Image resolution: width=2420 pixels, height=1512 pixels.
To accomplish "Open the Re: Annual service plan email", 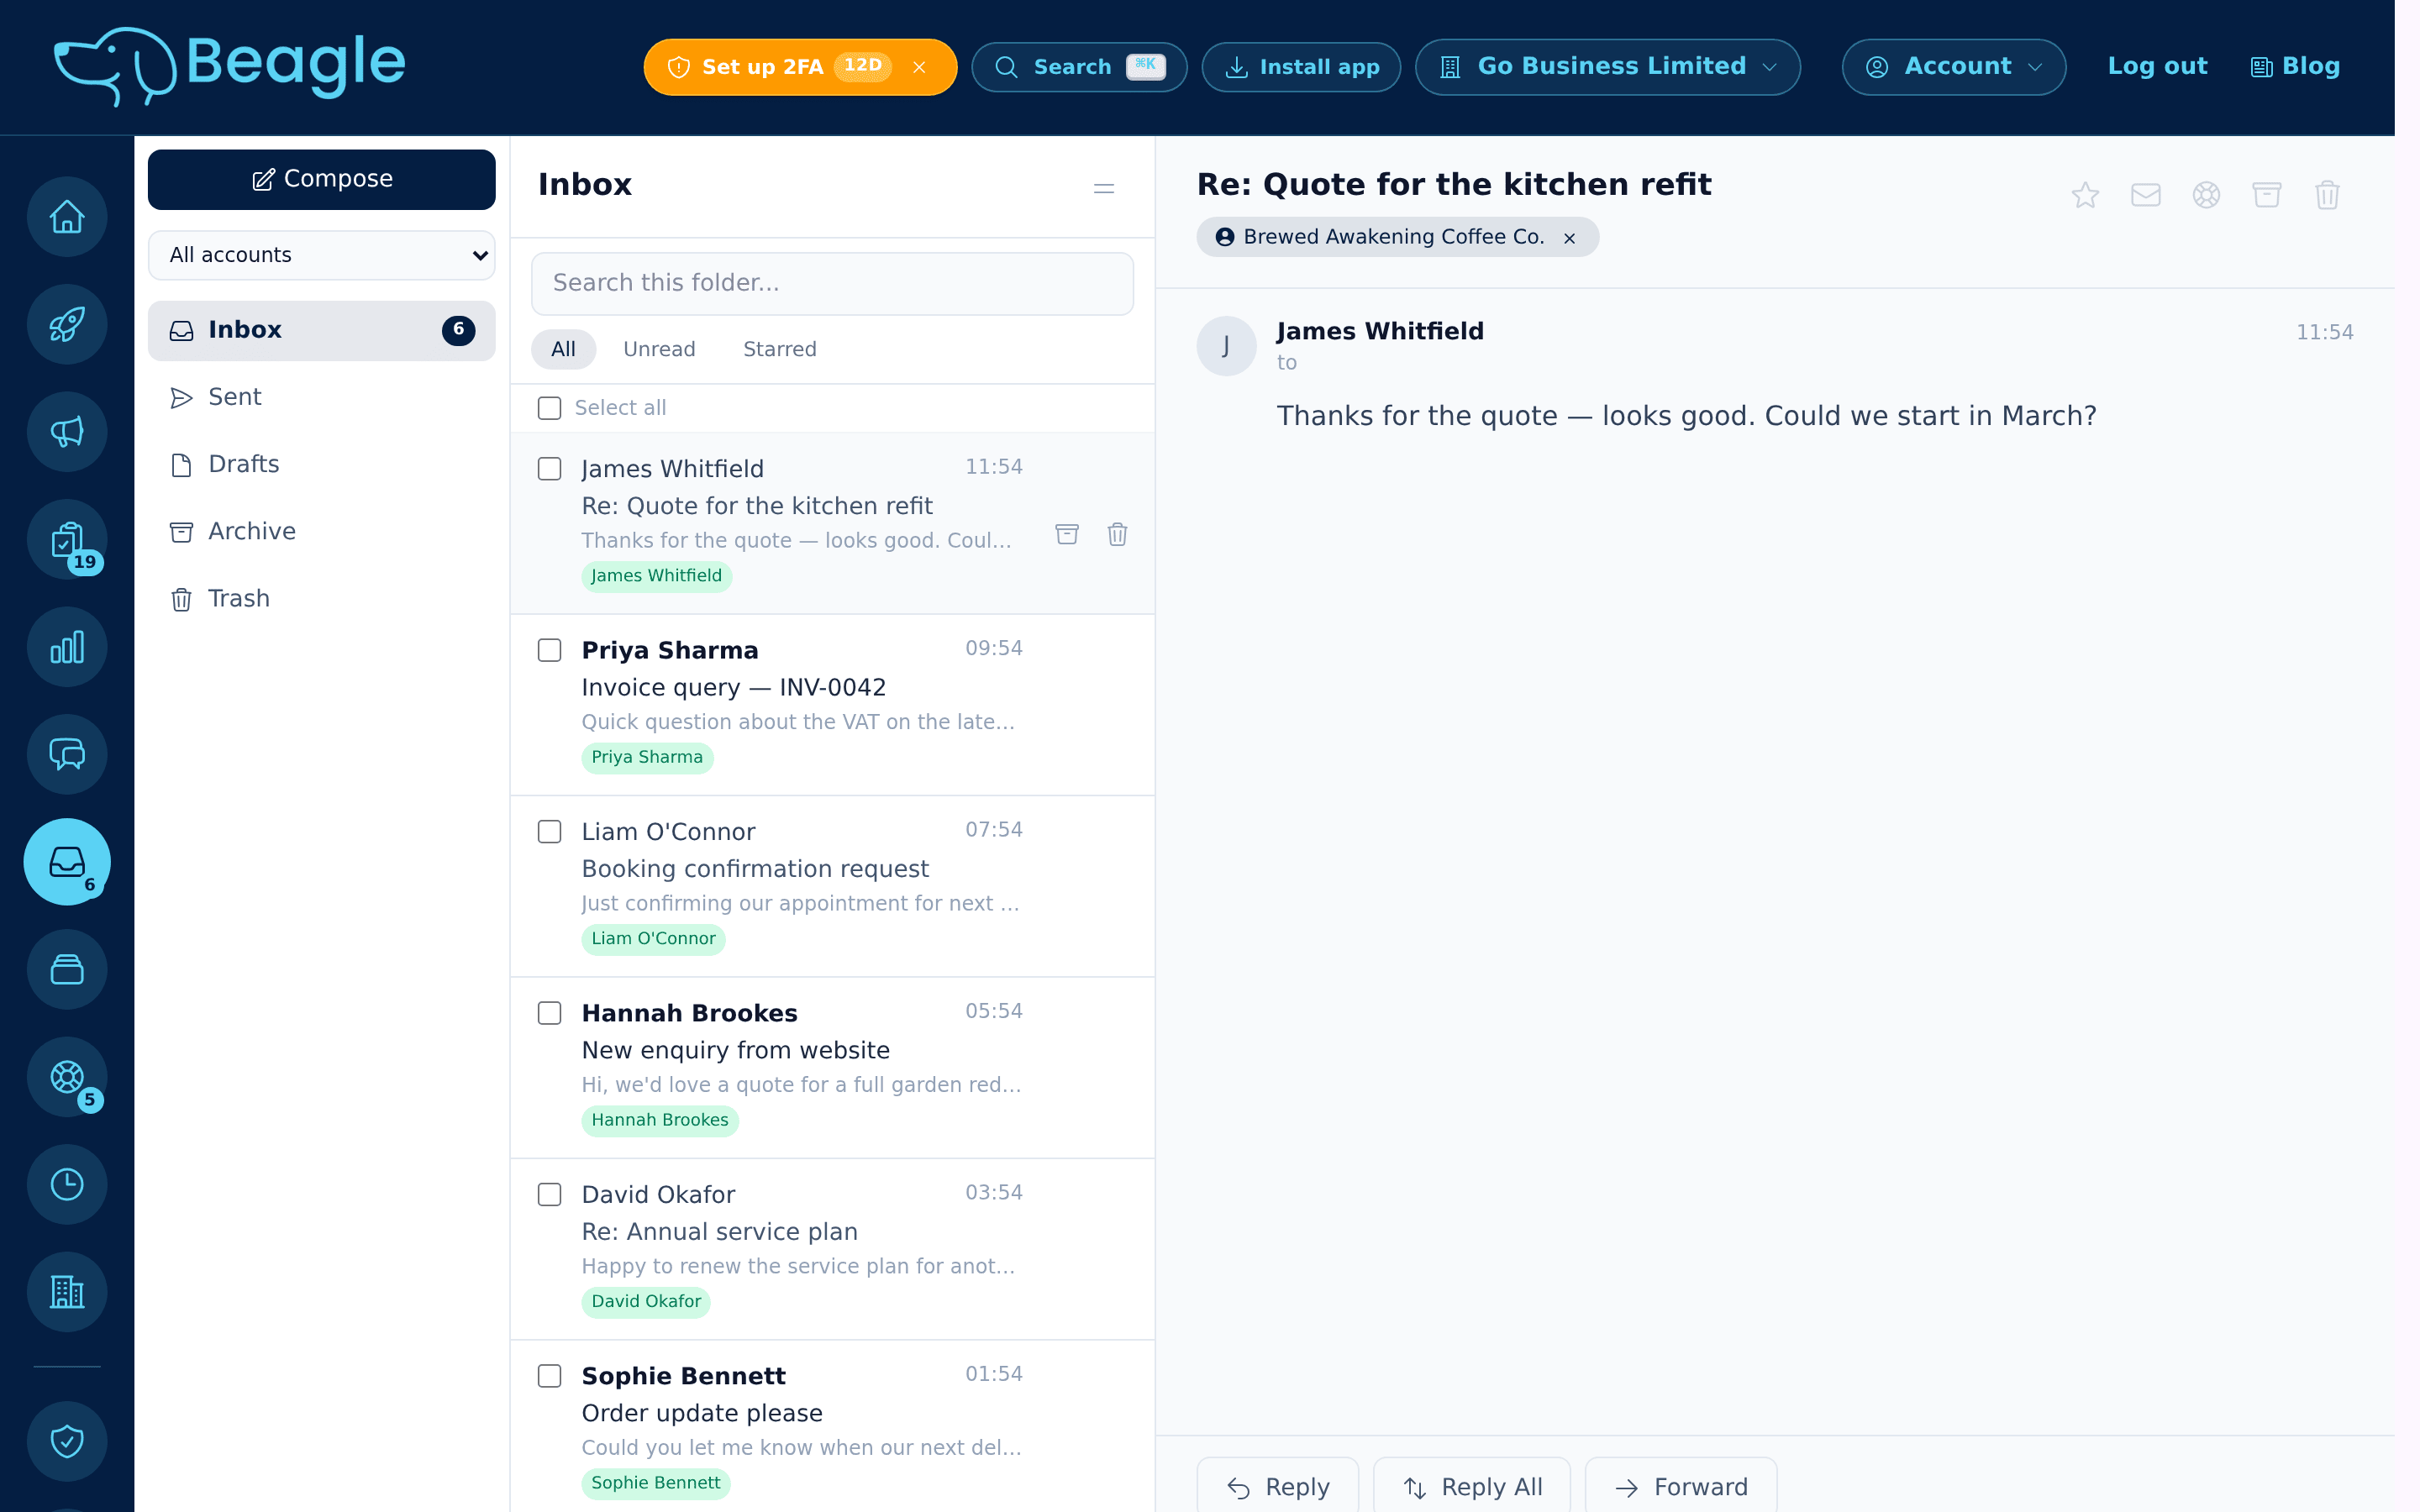I will [x=832, y=1249].
